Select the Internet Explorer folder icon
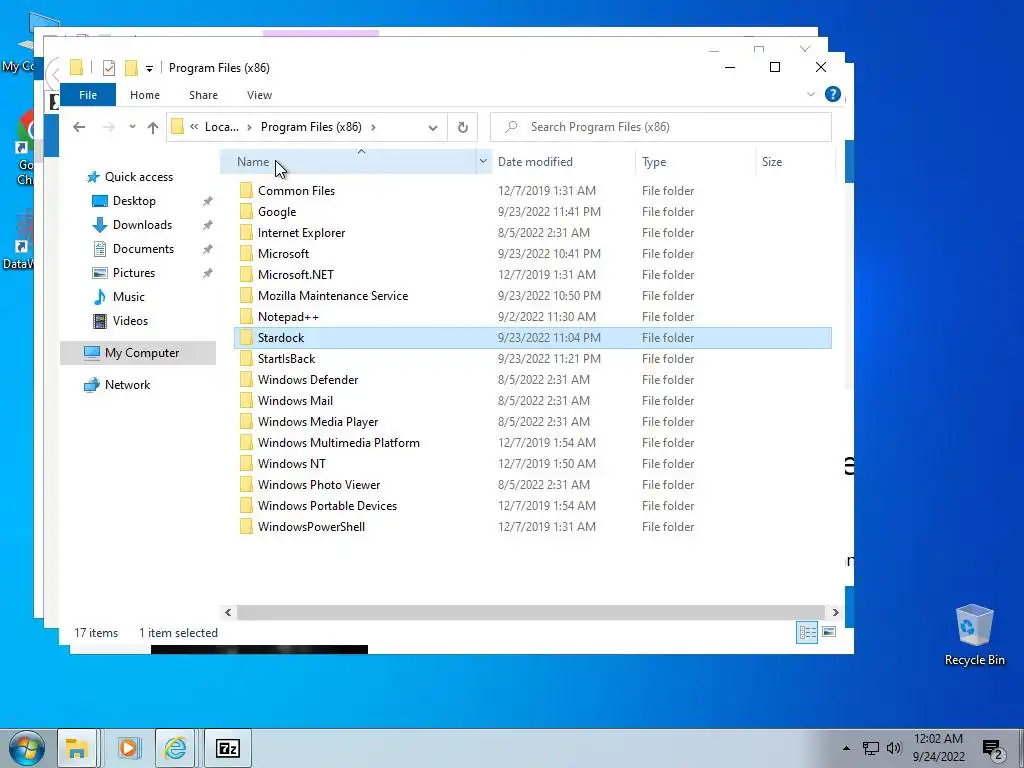The width and height of the screenshot is (1024, 768). [x=246, y=232]
